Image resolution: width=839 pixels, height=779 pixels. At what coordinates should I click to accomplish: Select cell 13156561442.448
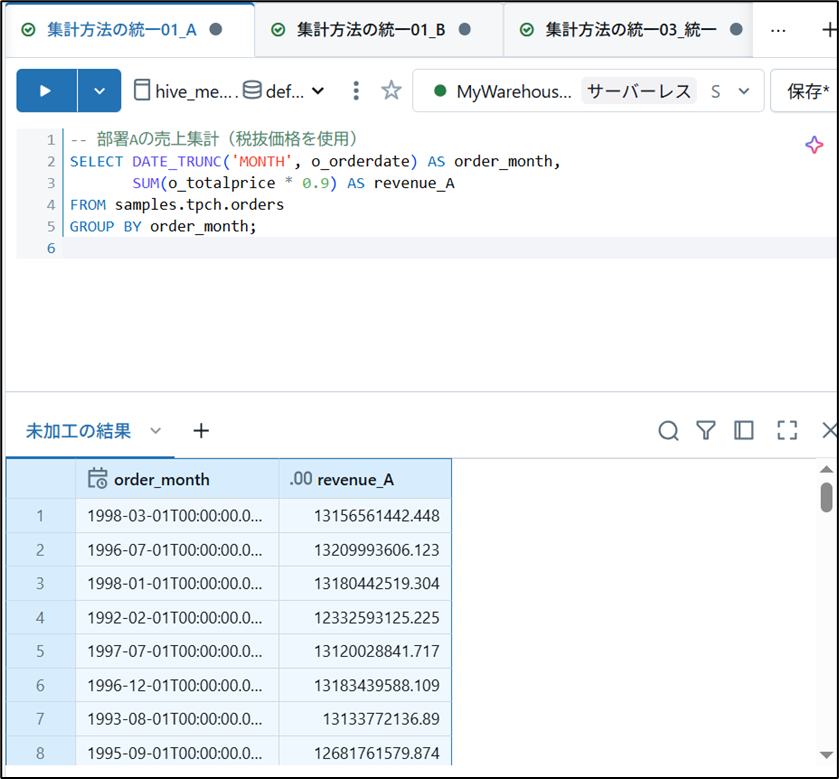[x=365, y=516]
